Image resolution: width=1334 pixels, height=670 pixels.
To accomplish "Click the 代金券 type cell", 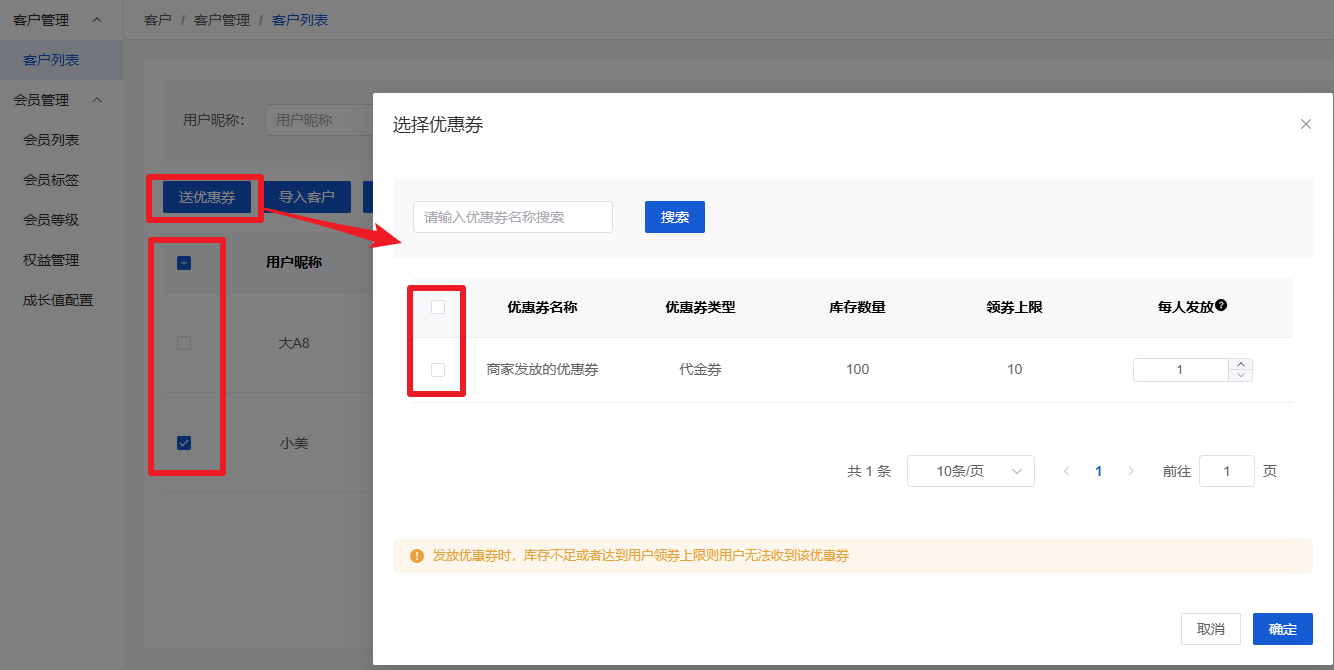I will coord(700,370).
